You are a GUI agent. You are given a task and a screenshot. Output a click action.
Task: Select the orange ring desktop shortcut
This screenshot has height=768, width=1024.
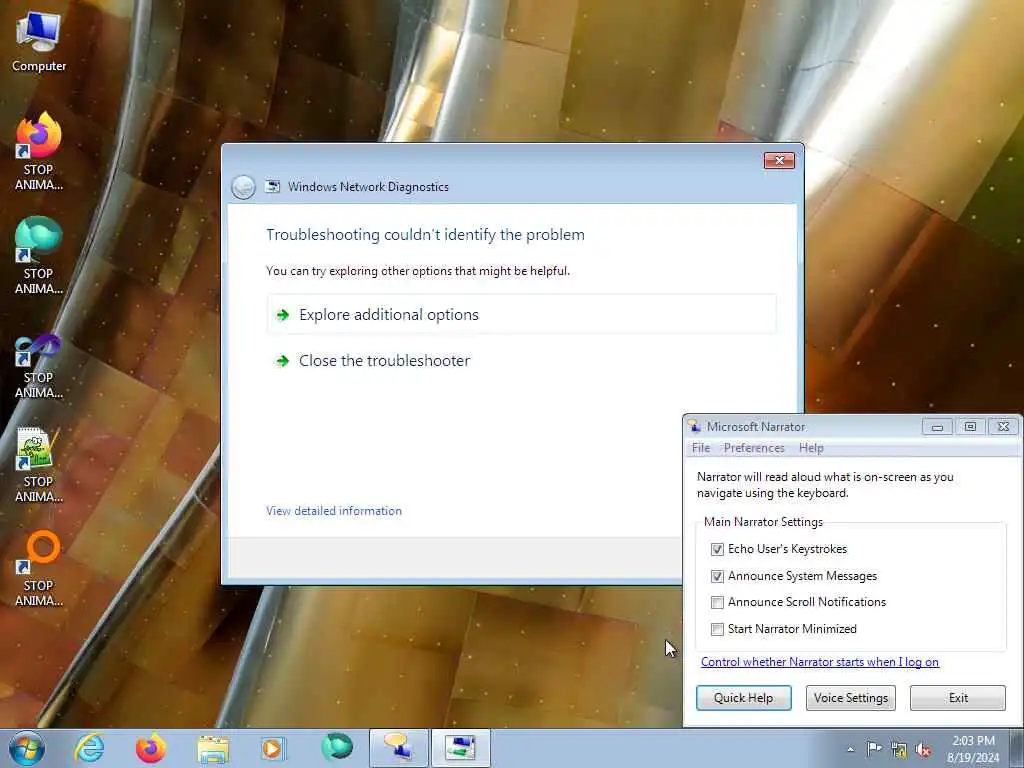point(39,568)
